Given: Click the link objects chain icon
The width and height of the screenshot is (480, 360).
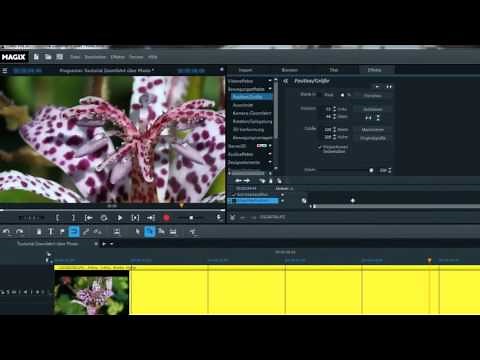Looking at the screenshot, I should (86, 232).
